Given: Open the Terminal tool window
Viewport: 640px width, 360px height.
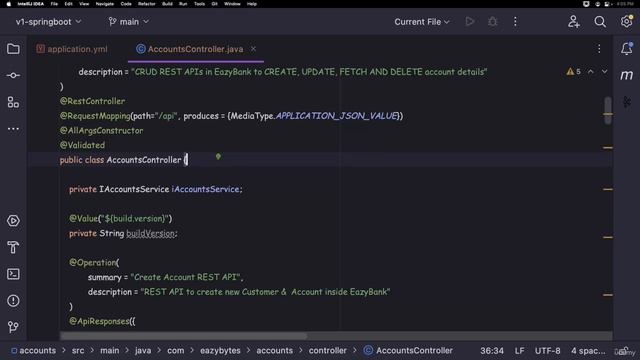Looking at the screenshot, I should tap(13, 274).
